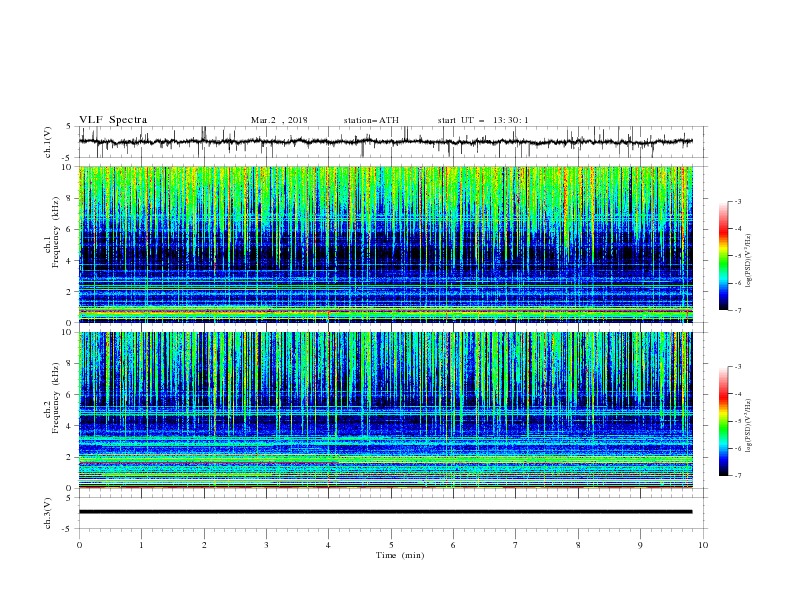792x612 pixels.
Task: Click the log(PSD) label beside ch.2 colorbar
Action: pos(749,426)
